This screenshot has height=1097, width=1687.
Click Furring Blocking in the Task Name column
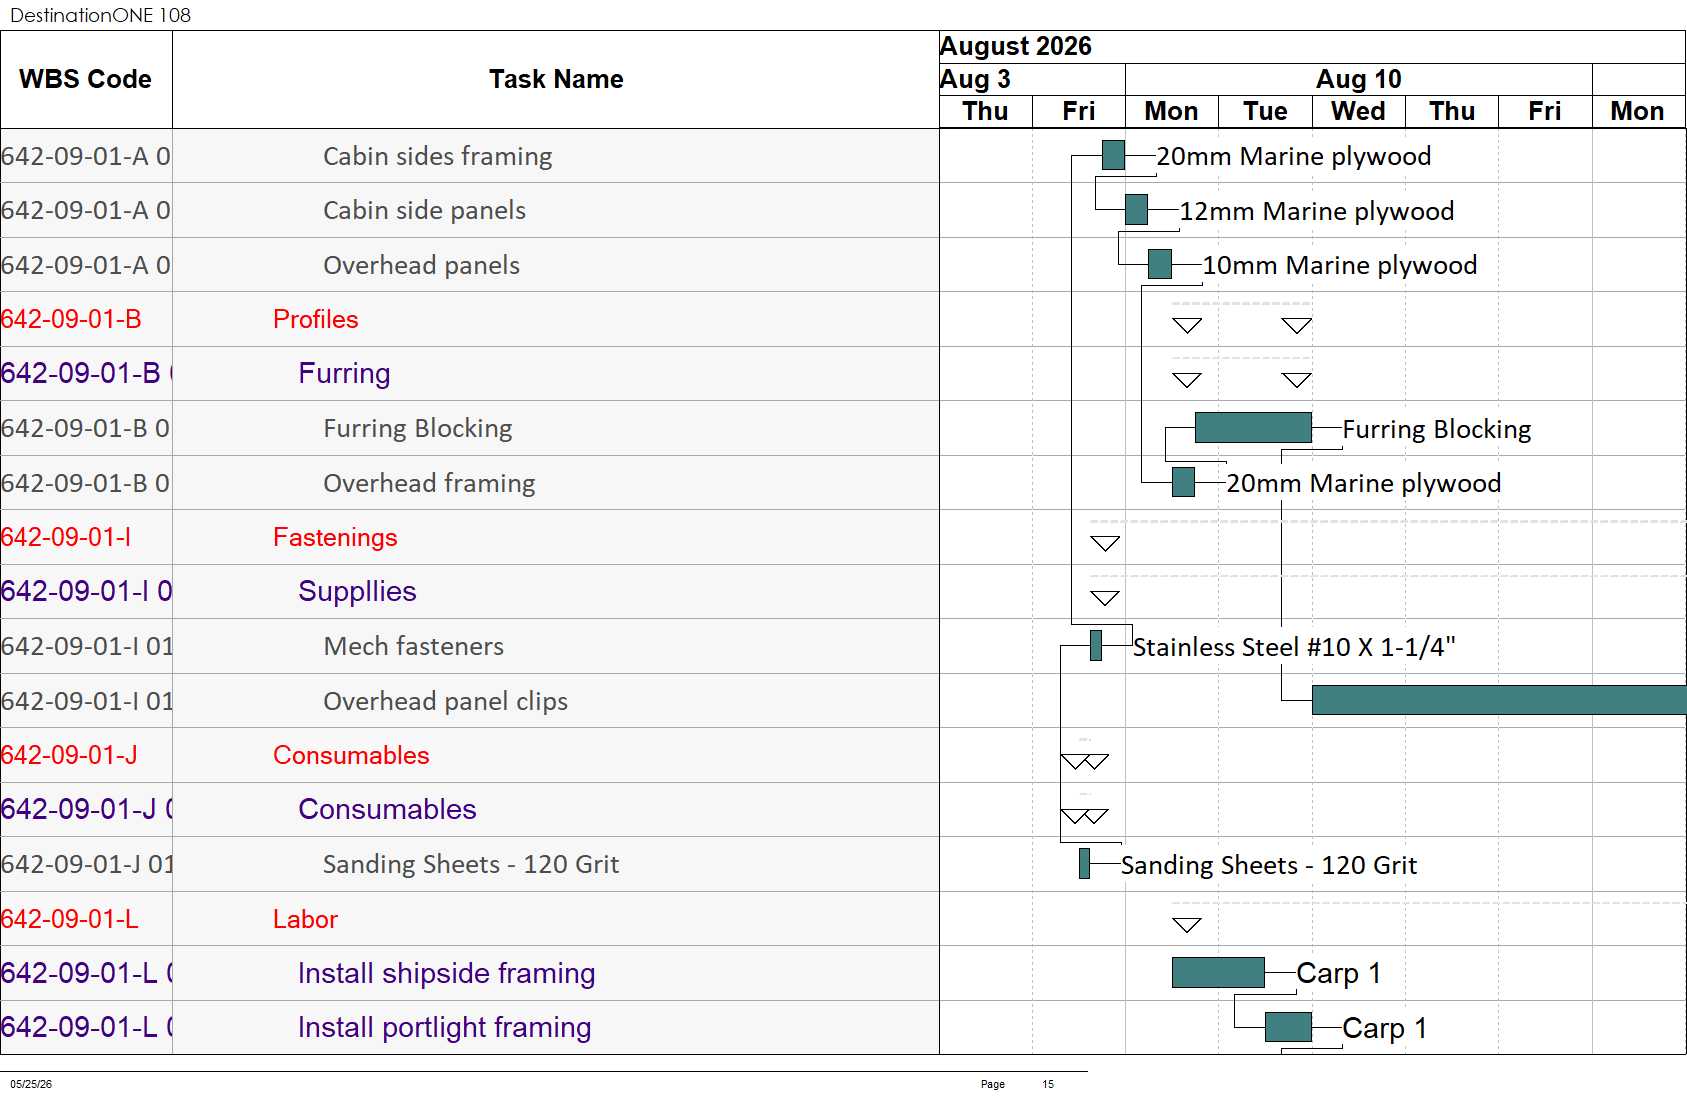tap(417, 428)
